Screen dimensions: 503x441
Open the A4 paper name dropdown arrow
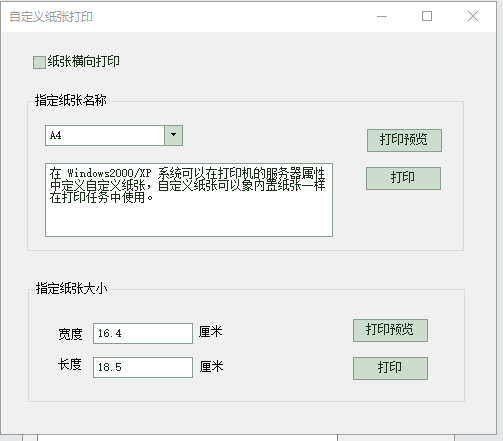click(x=173, y=135)
